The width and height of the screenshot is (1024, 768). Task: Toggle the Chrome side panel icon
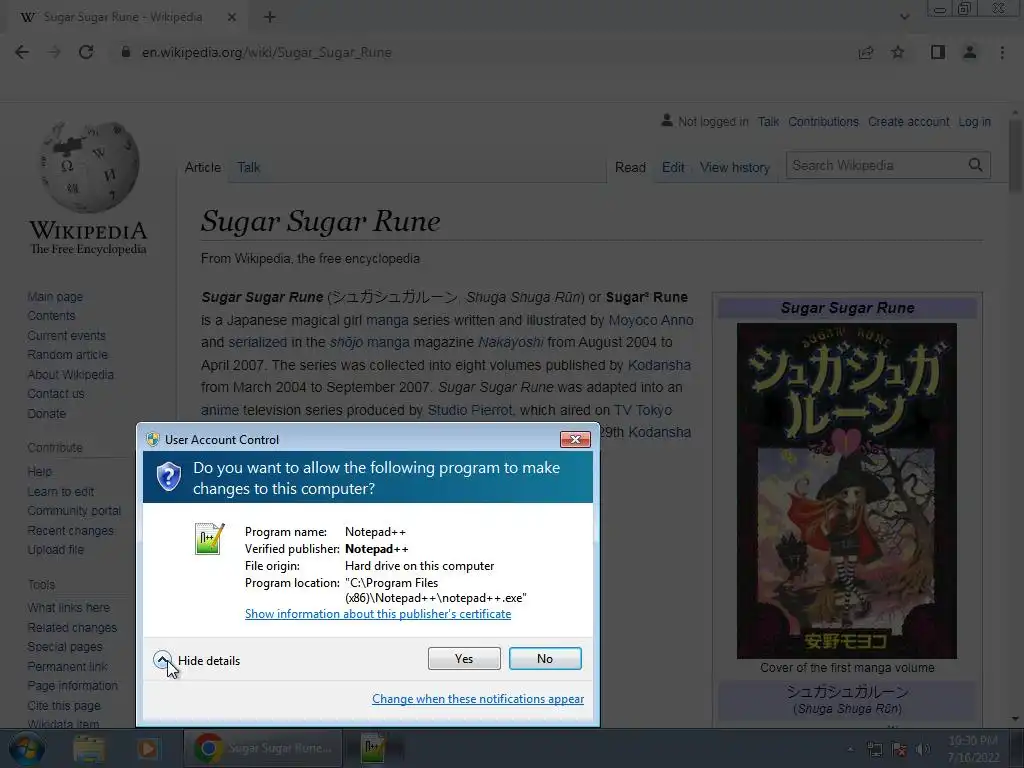[x=938, y=52]
